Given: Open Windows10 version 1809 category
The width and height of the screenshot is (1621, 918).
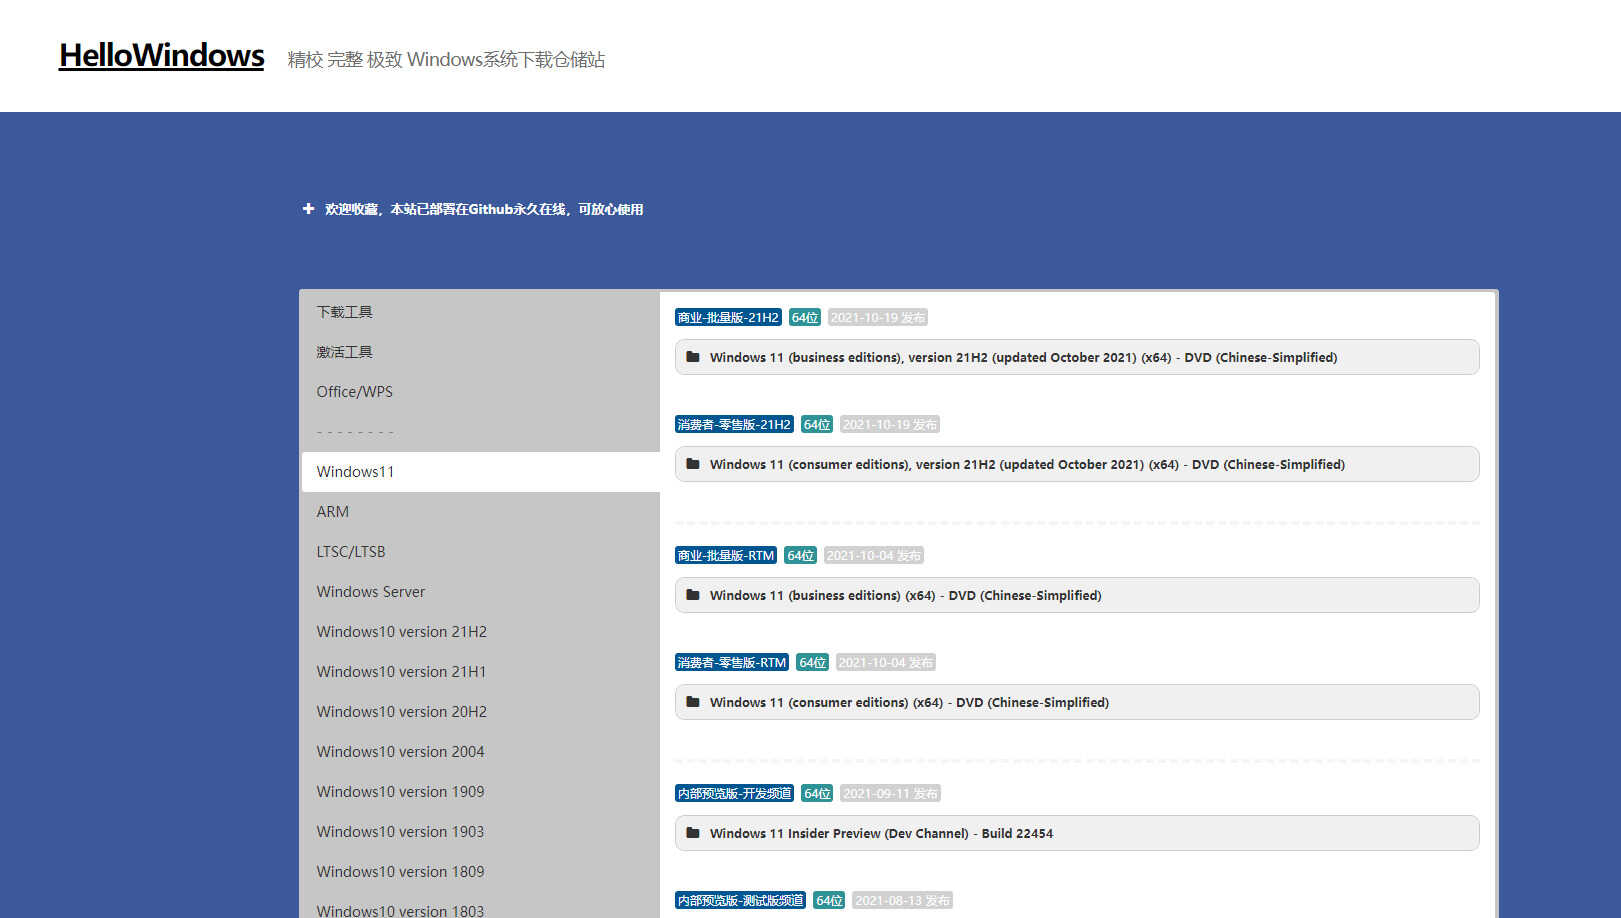Looking at the screenshot, I should (480, 872).
